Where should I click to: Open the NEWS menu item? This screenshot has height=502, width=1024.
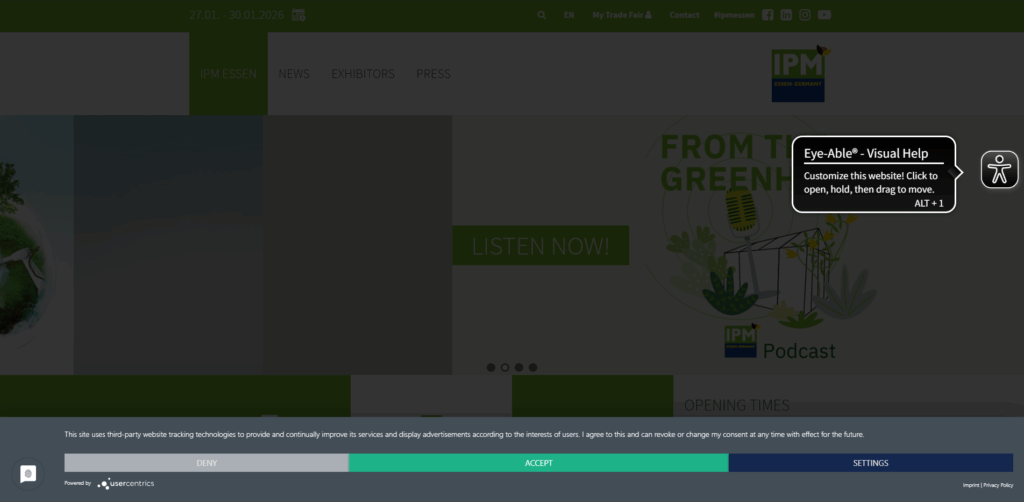[294, 74]
